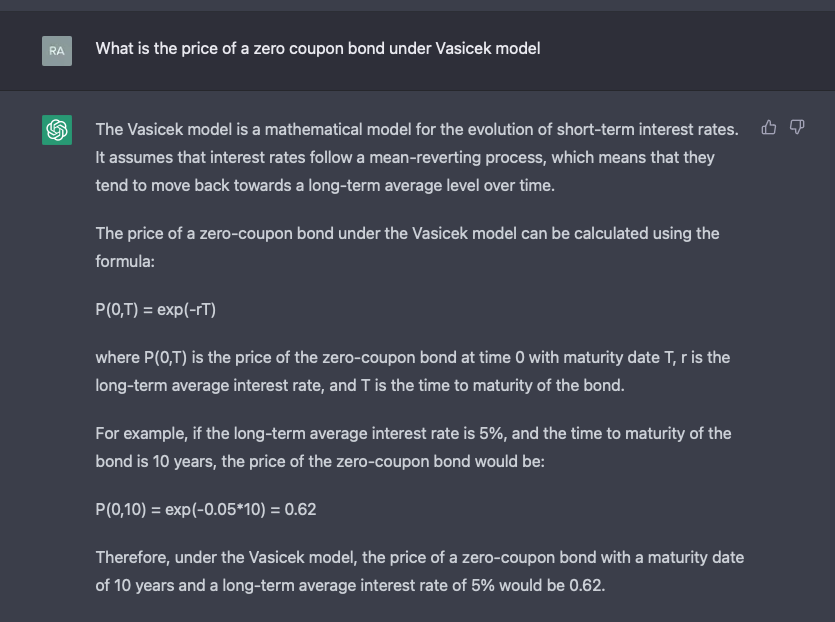The image size is (835, 622).
Task: Click the paragraph starting "Therefore, under the Vasicek"
Action: pyautogui.click(x=419, y=571)
